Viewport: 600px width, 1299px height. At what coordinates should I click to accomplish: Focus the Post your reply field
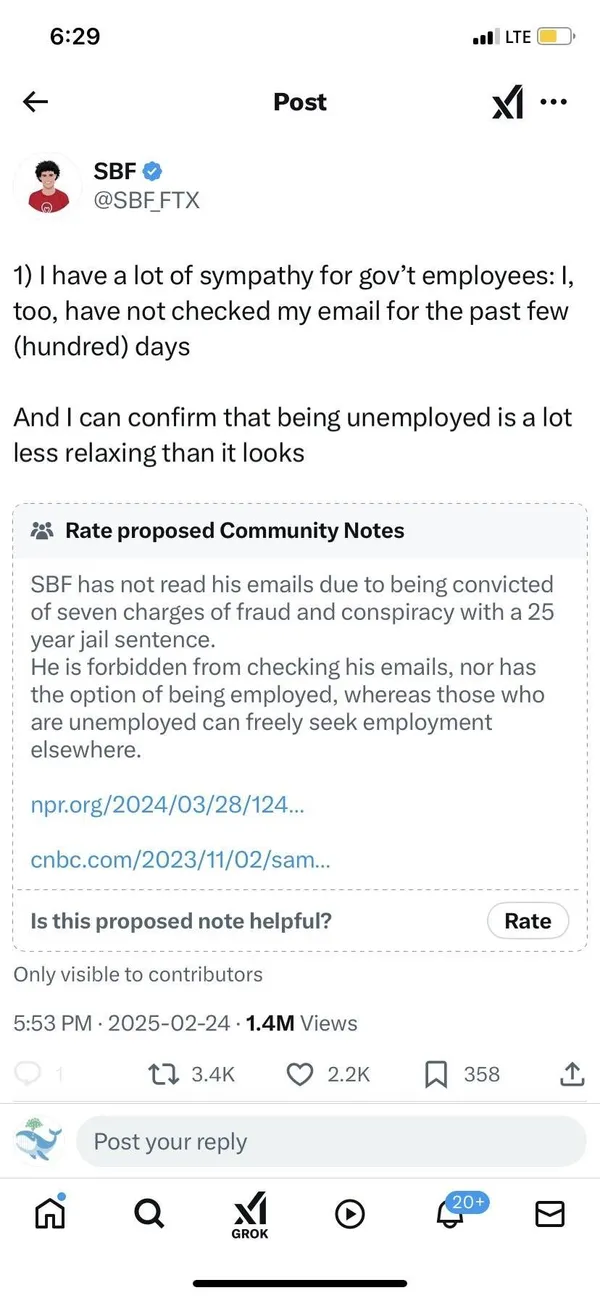(x=330, y=1142)
